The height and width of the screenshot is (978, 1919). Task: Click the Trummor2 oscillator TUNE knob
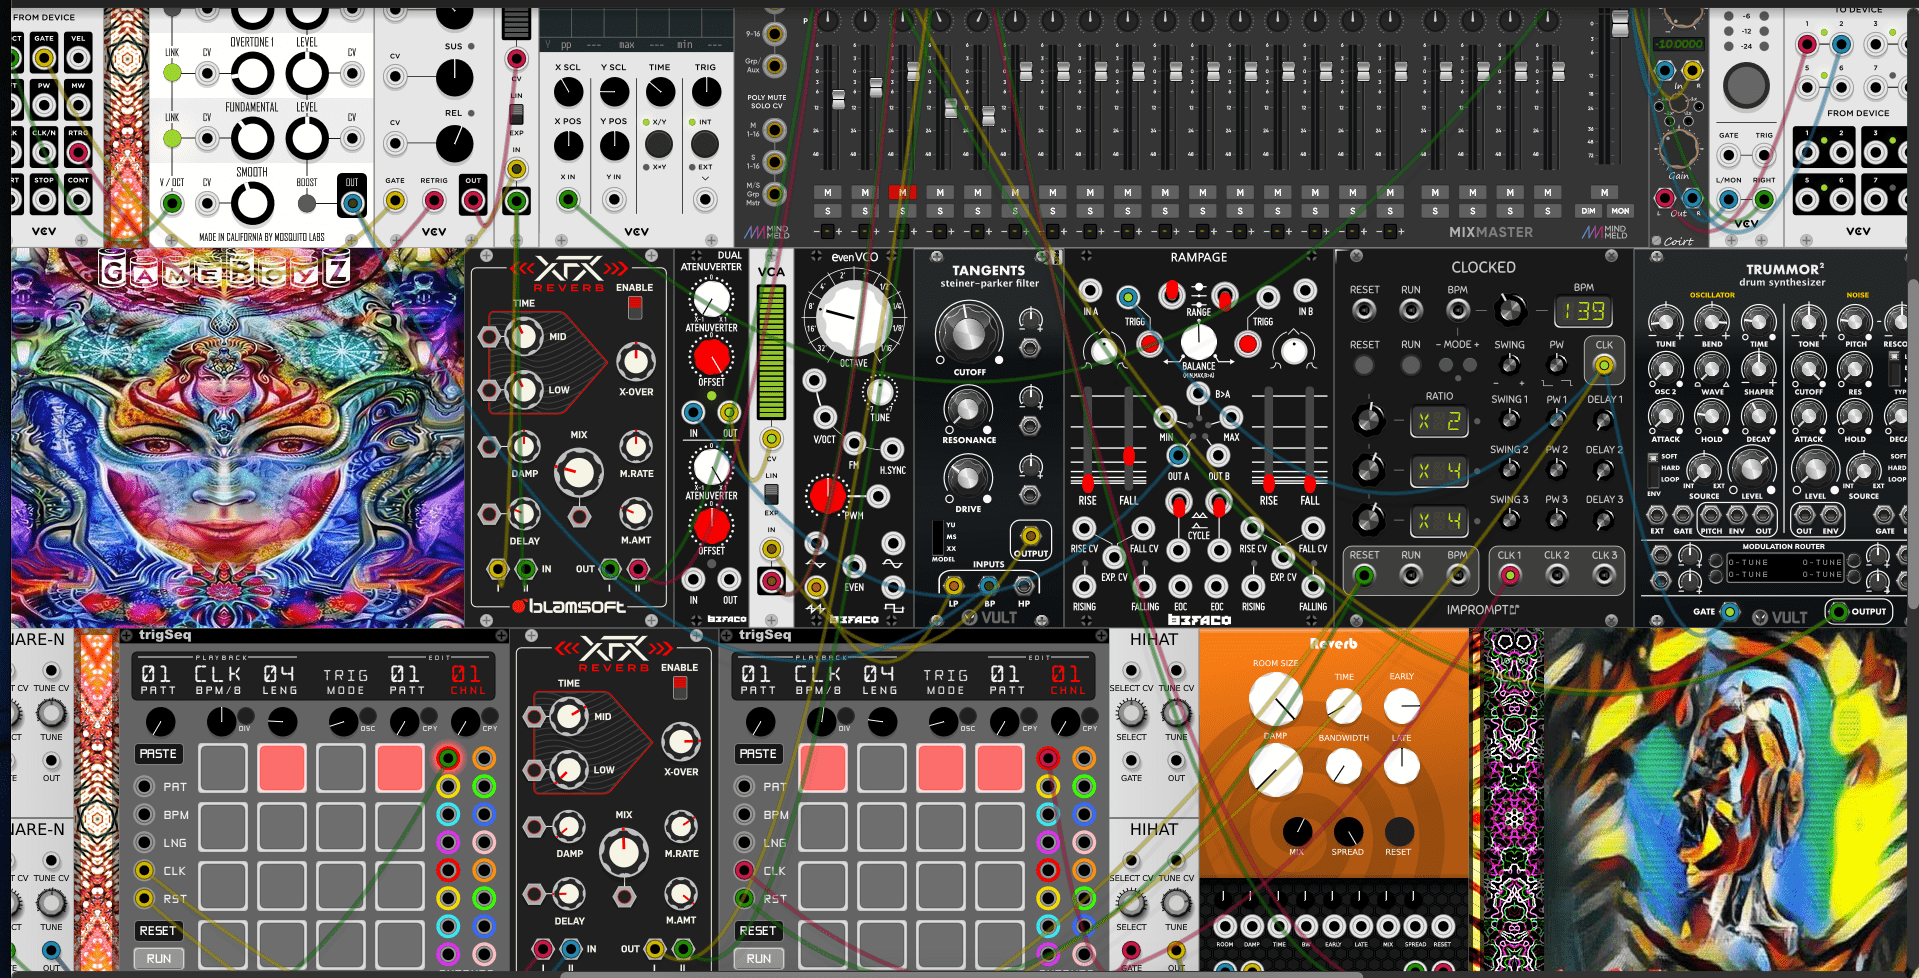[1664, 321]
